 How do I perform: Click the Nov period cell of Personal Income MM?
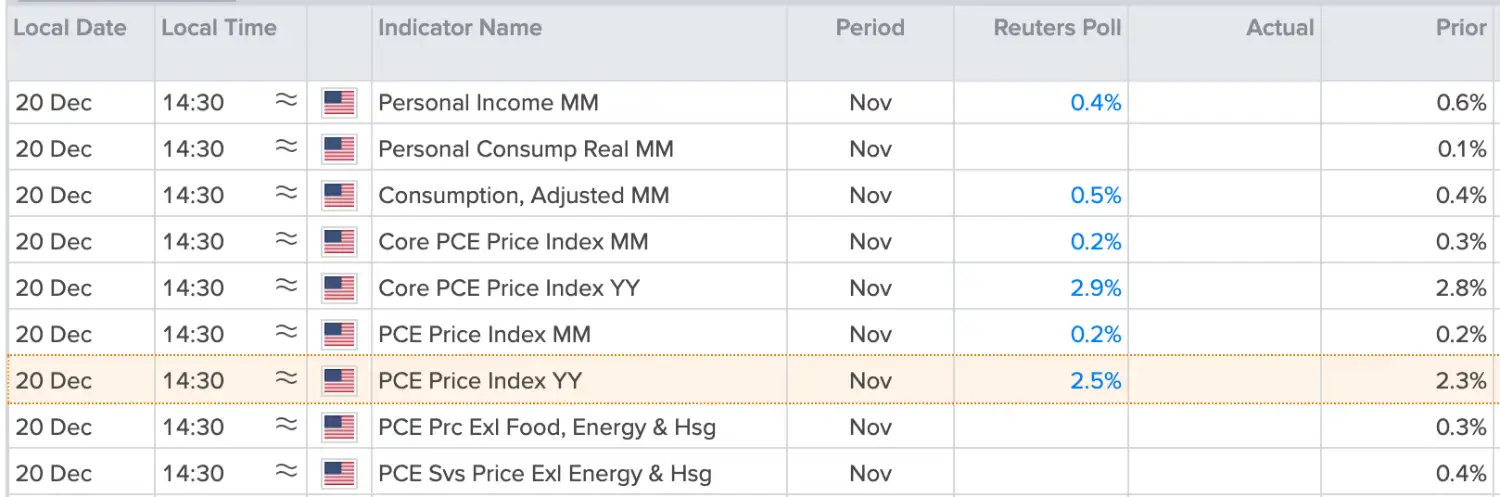point(870,103)
